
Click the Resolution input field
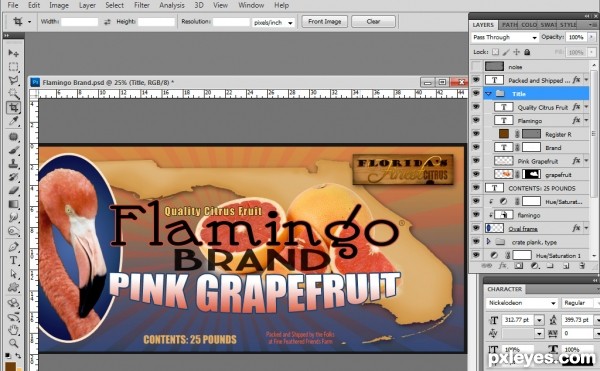[x=231, y=22]
